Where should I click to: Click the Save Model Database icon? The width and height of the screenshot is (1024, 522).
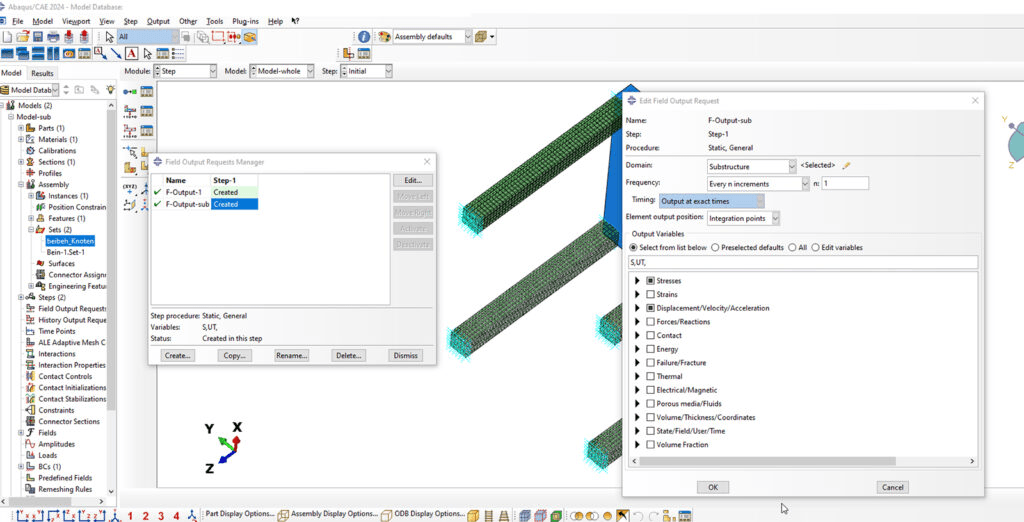[37, 37]
